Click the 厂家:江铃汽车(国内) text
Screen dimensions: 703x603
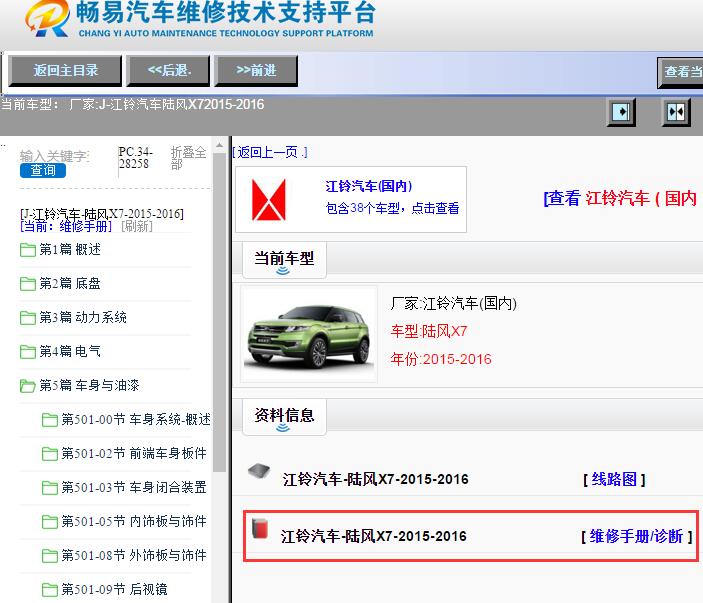[x=453, y=304]
